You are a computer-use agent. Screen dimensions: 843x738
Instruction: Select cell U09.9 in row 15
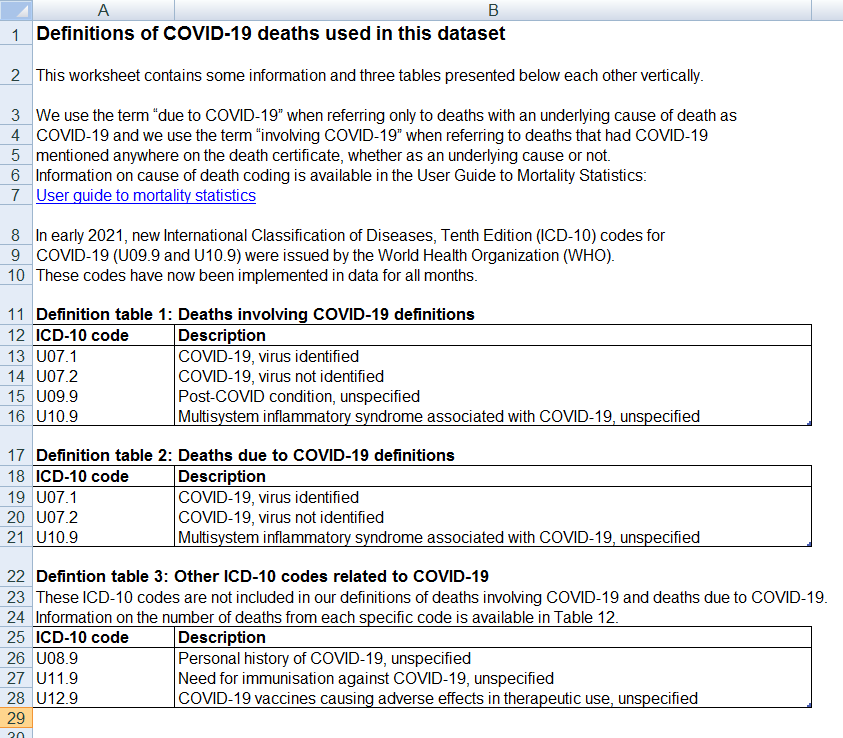103,396
